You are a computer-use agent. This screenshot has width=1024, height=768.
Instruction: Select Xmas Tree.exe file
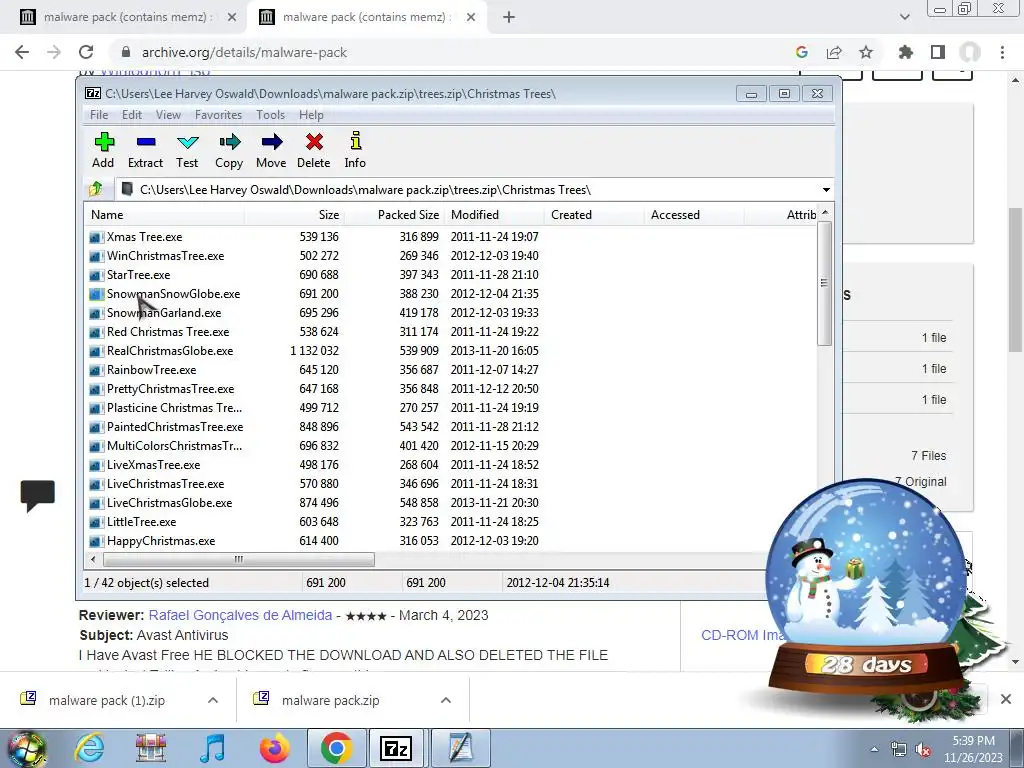tap(144, 237)
